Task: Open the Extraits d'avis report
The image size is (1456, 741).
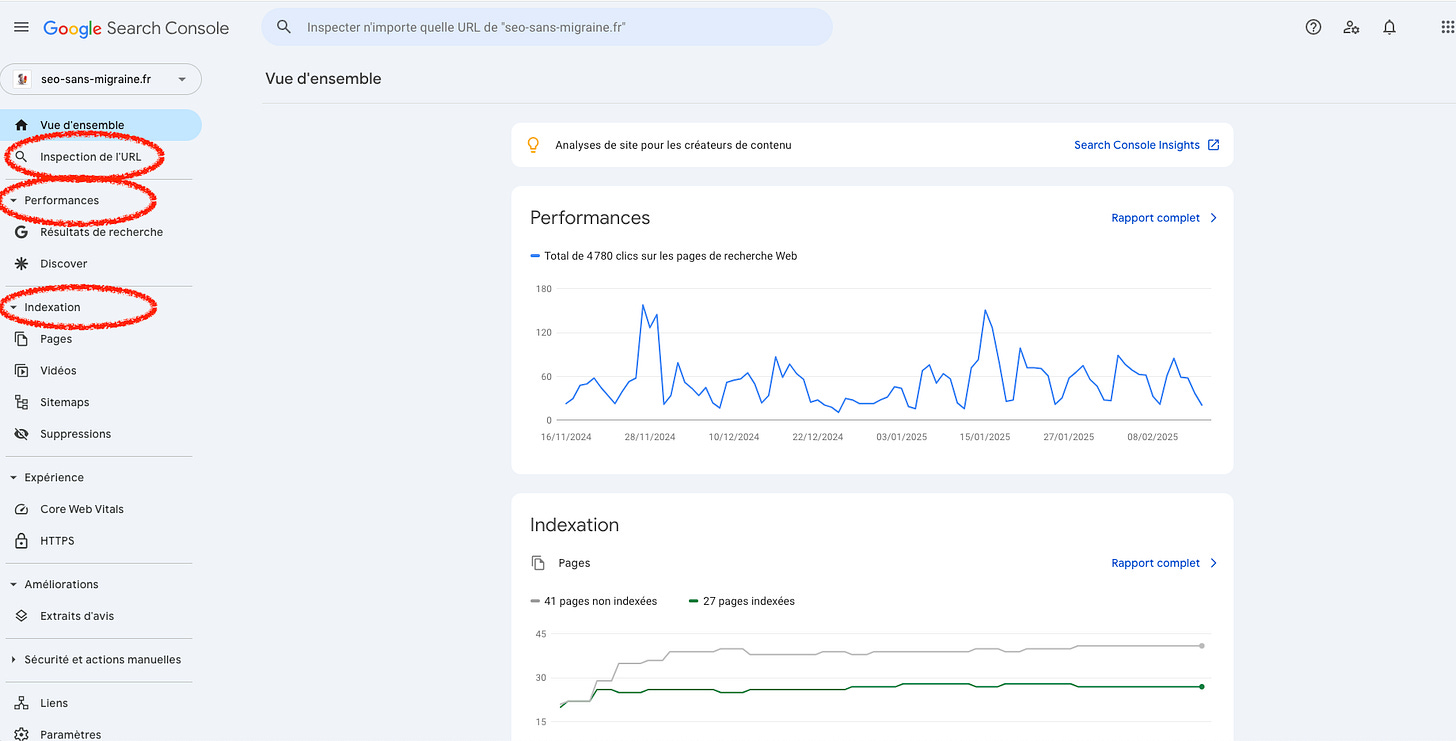Action: (x=77, y=616)
